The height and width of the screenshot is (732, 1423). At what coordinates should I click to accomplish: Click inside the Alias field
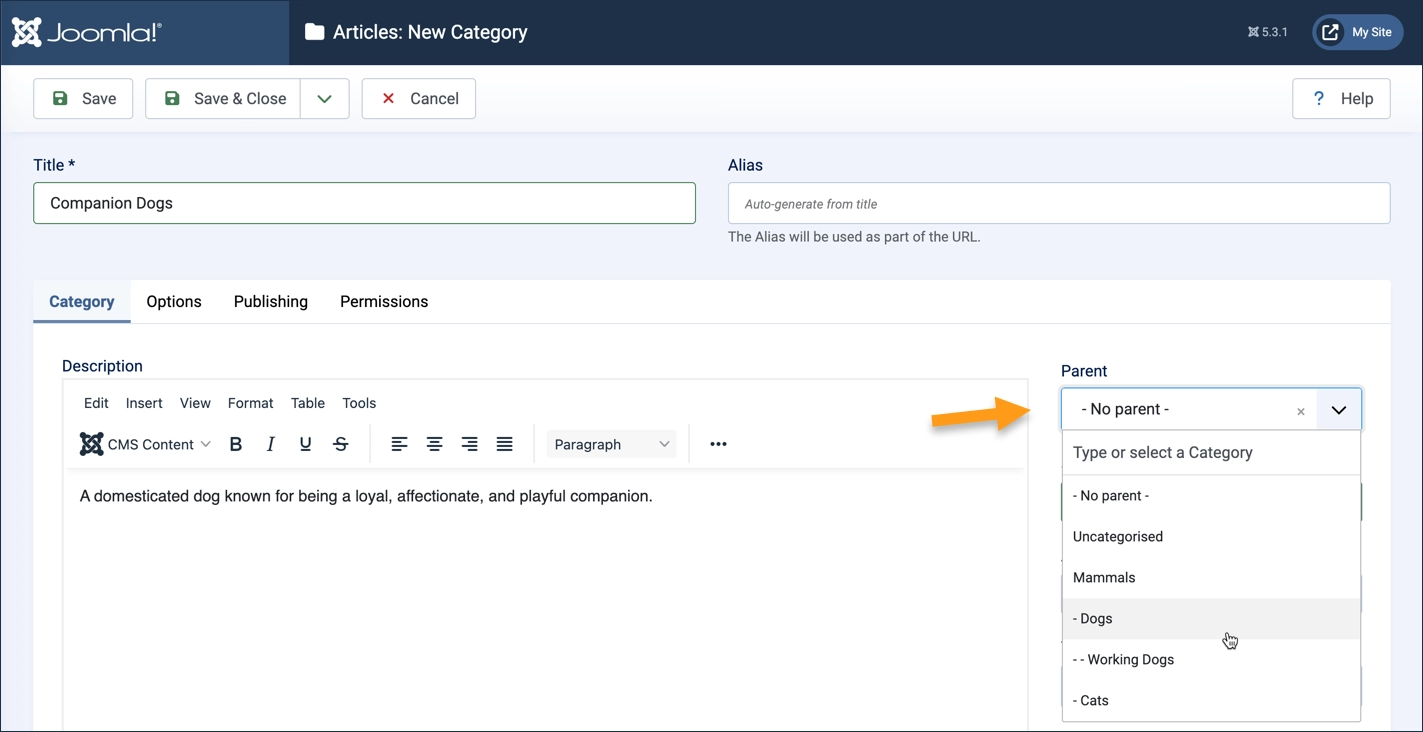[x=1058, y=203]
